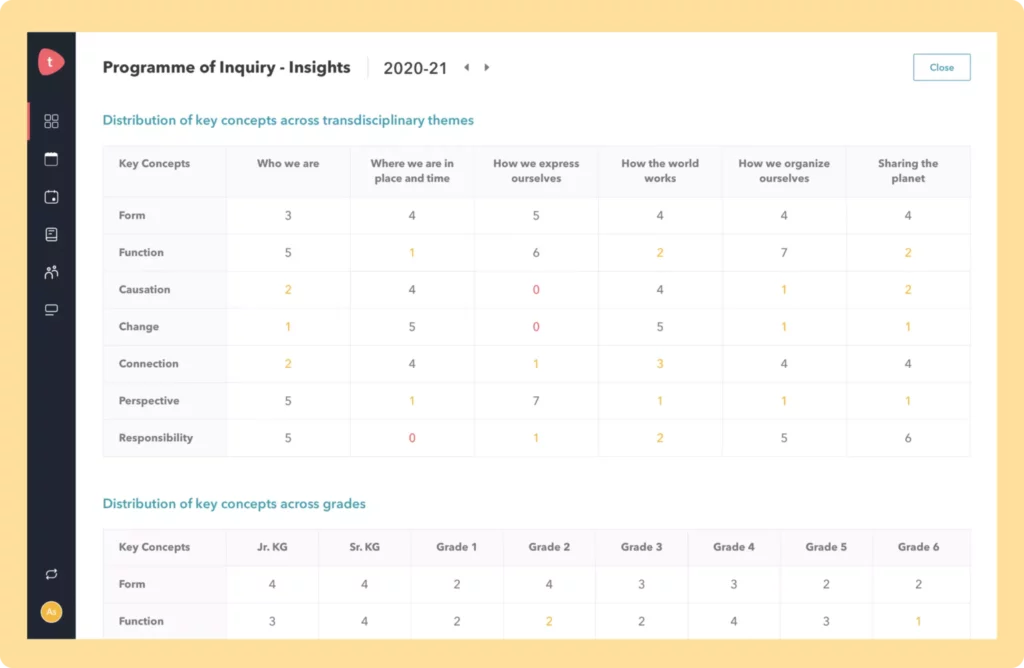Image resolution: width=1024 pixels, height=668 pixels.
Task: Go to the next academic year
Action: point(487,68)
